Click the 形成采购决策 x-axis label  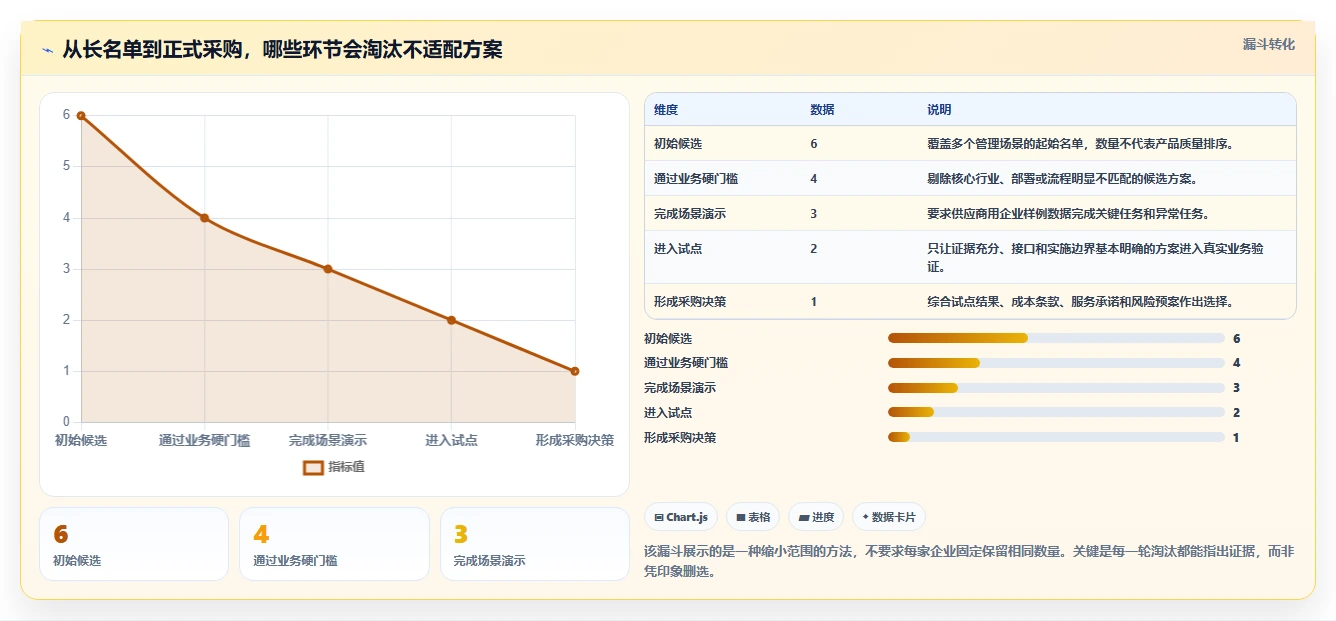click(575, 440)
